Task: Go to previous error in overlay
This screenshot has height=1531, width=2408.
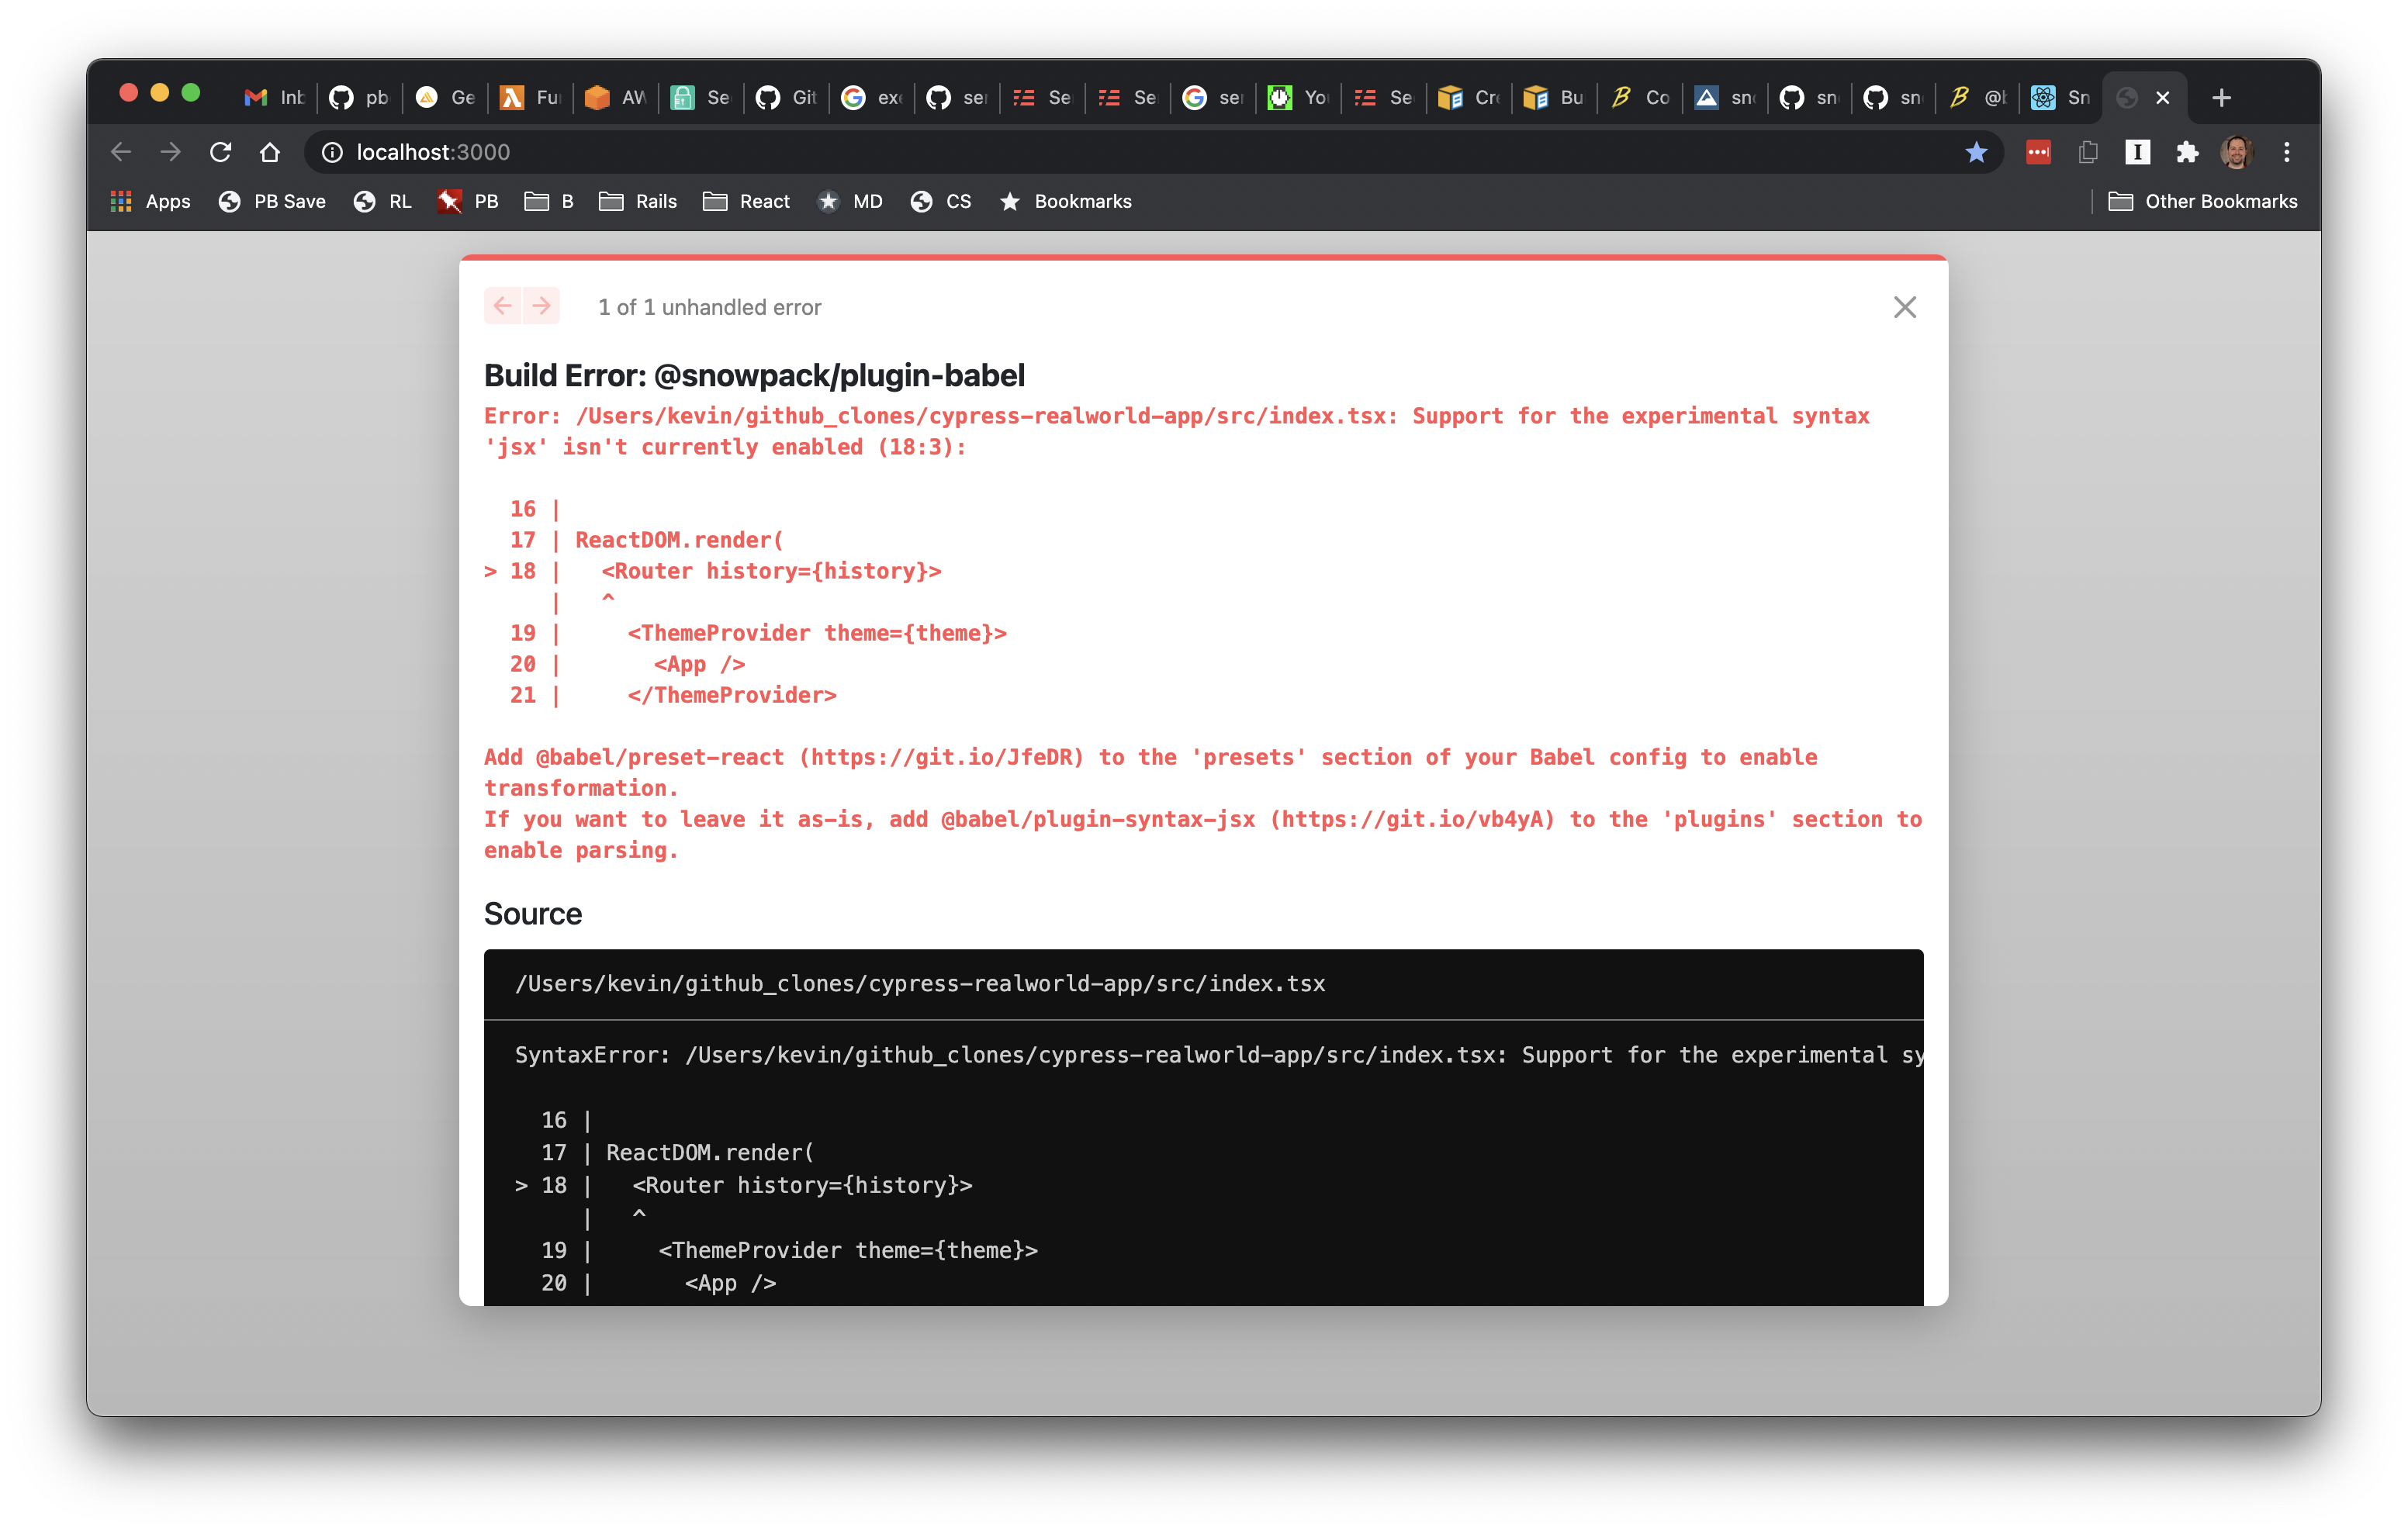Action: point(503,306)
